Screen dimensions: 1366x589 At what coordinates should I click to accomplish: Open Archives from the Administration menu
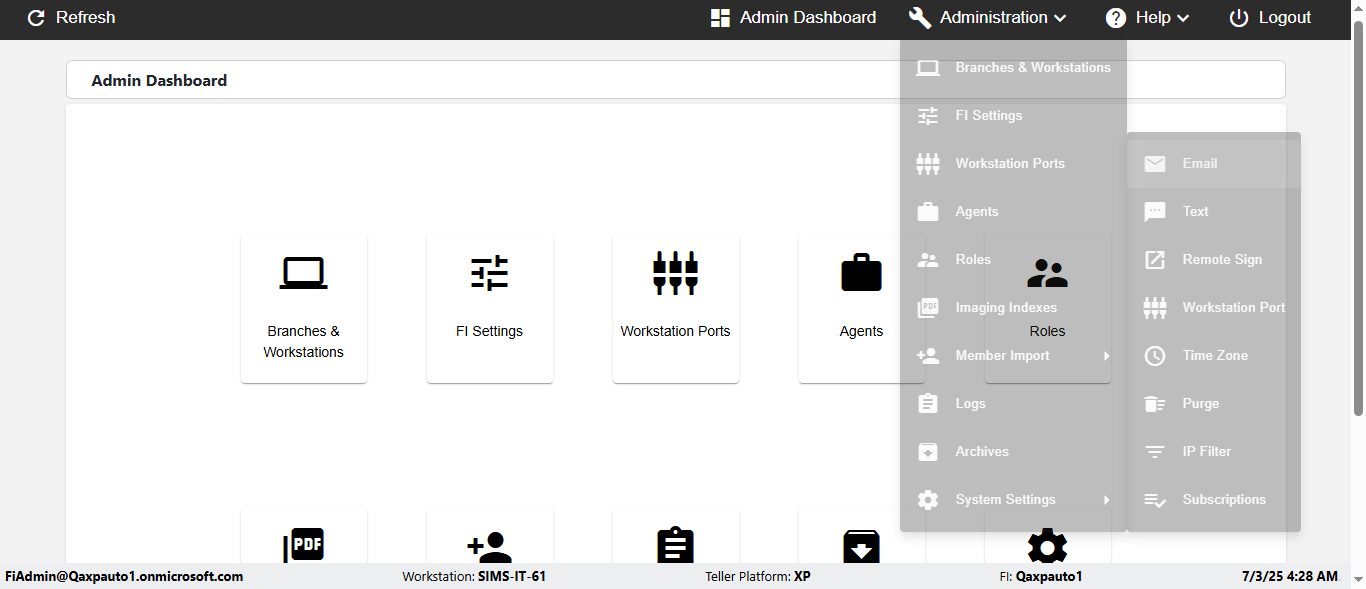pyautogui.click(x=1014, y=452)
